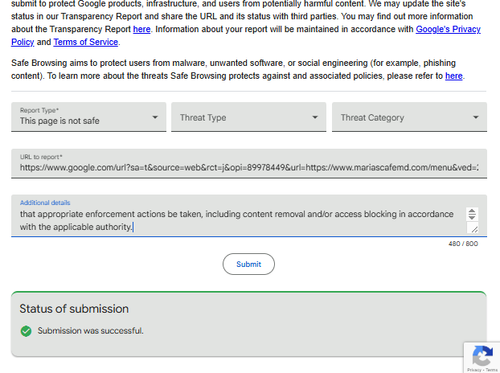The height and width of the screenshot is (373, 500).
Task: Click the Submit button
Action: 249,264
